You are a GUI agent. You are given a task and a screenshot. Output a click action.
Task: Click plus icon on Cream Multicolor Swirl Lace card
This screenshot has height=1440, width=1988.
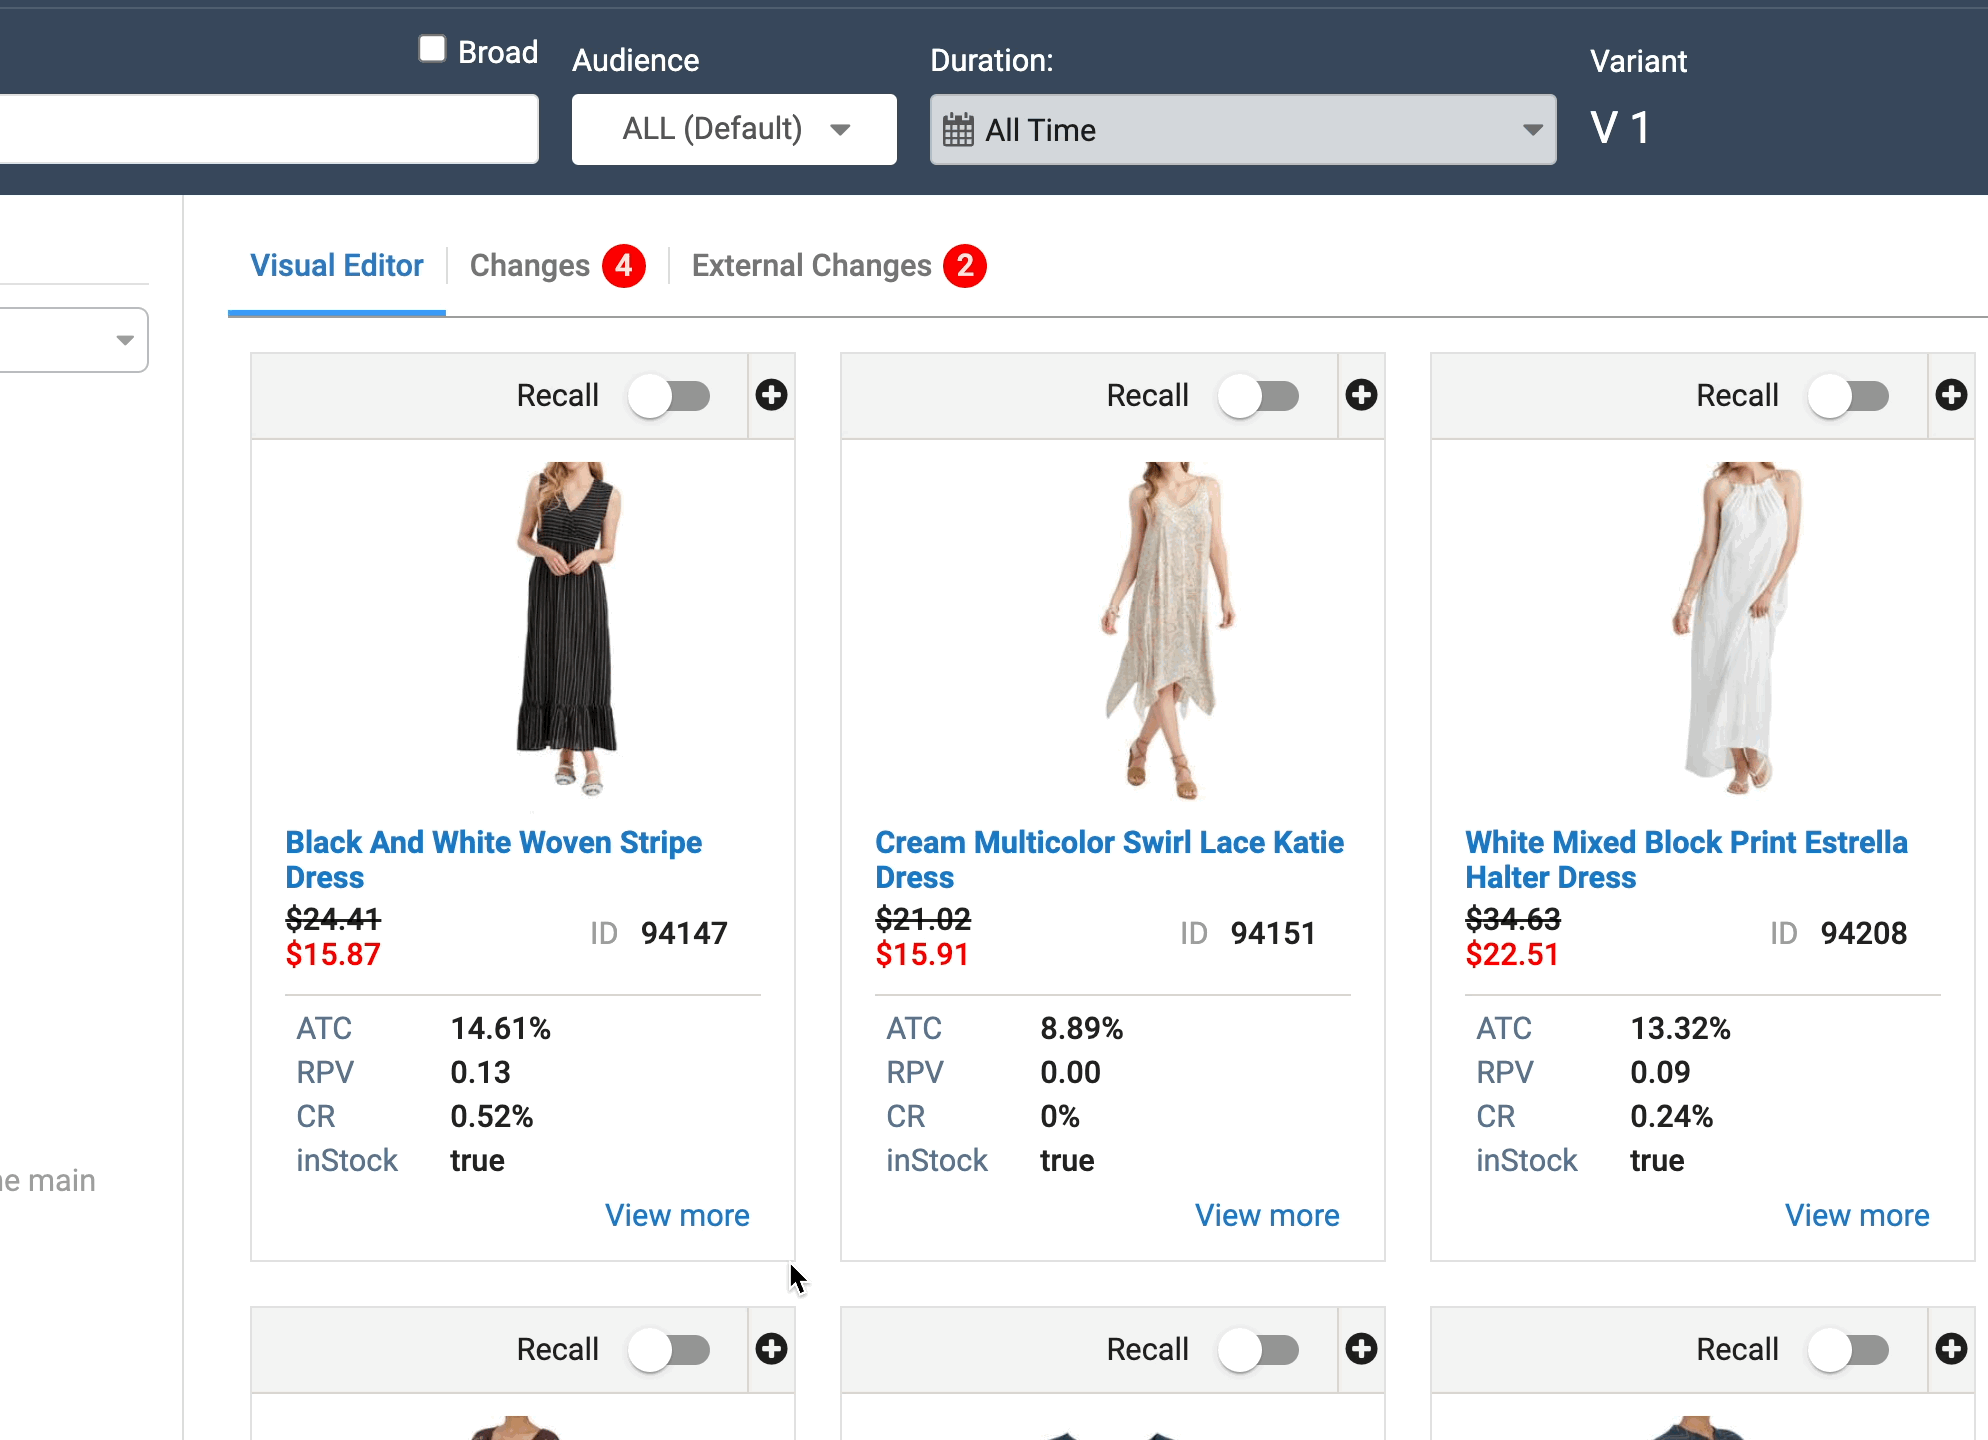(x=1361, y=395)
